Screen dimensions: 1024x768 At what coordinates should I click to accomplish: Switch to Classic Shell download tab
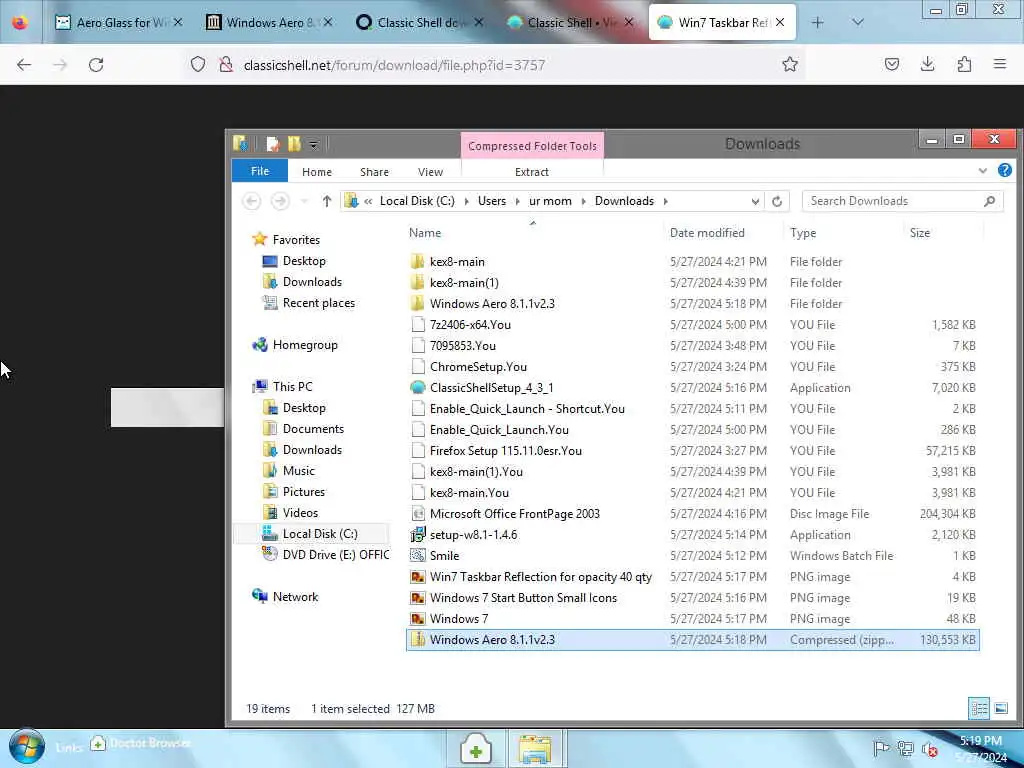pyautogui.click(x=420, y=23)
